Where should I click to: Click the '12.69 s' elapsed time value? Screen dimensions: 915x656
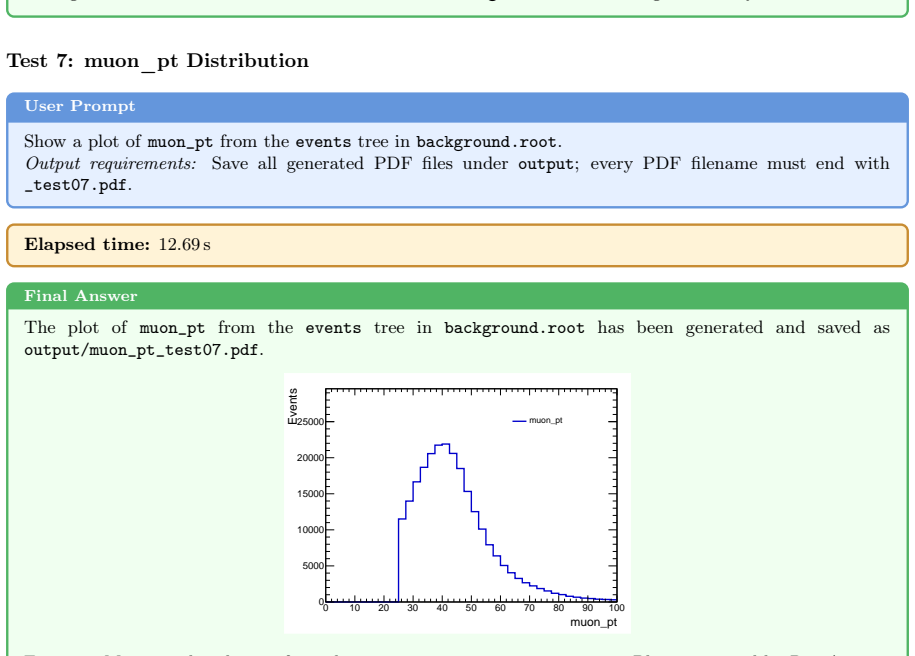(184, 245)
